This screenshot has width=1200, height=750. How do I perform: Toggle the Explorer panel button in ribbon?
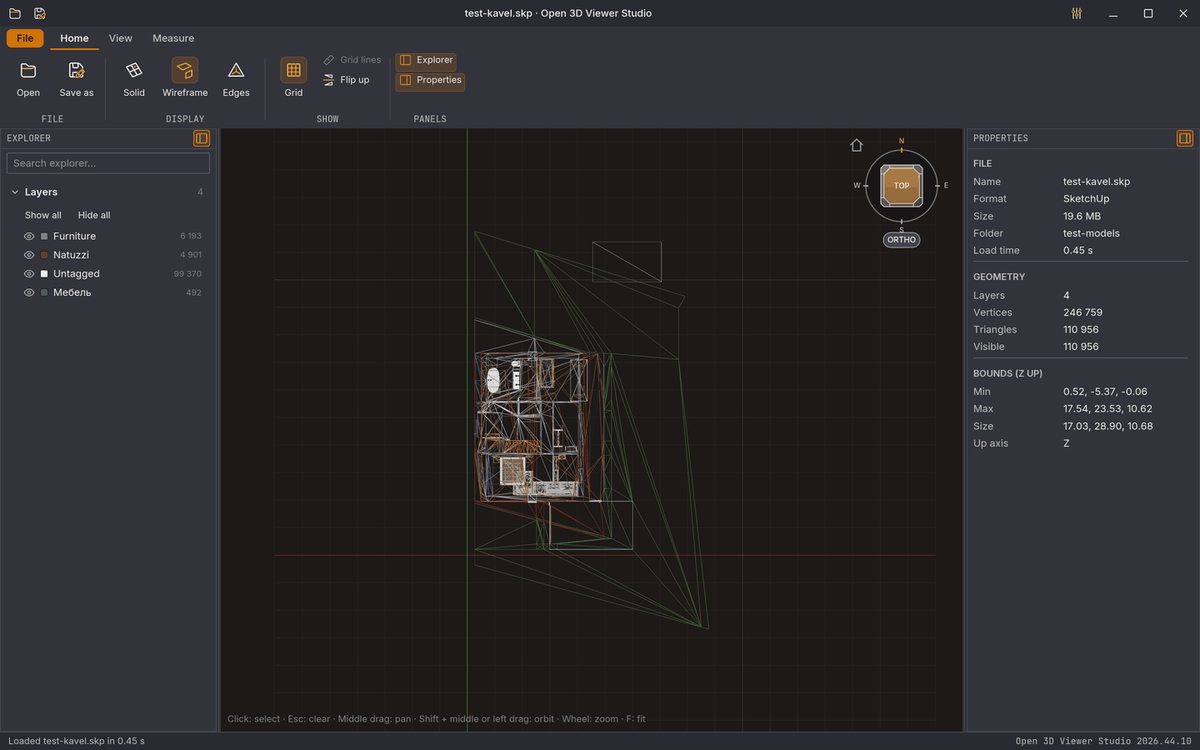pyautogui.click(x=426, y=60)
